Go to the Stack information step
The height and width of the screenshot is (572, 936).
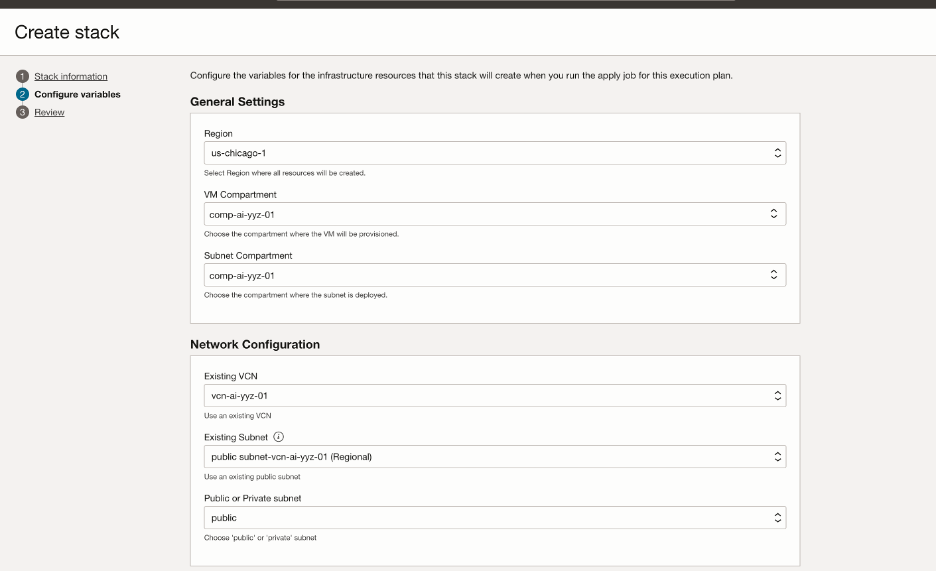click(71, 77)
